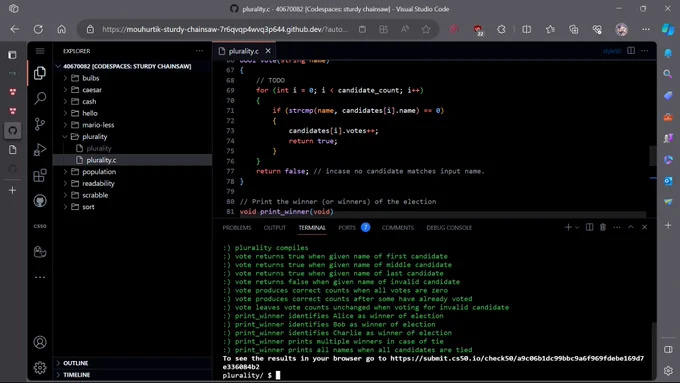Expand the population folder

132,172
